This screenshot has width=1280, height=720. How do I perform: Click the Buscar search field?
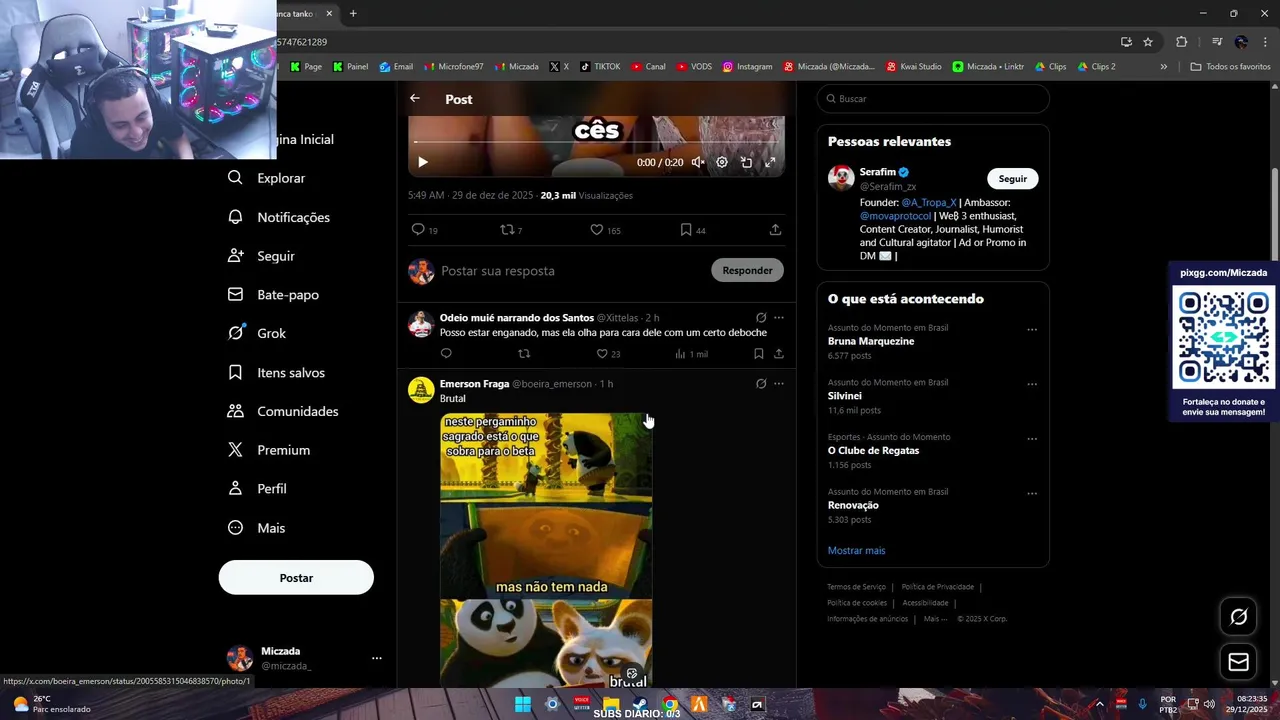coord(933,99)
